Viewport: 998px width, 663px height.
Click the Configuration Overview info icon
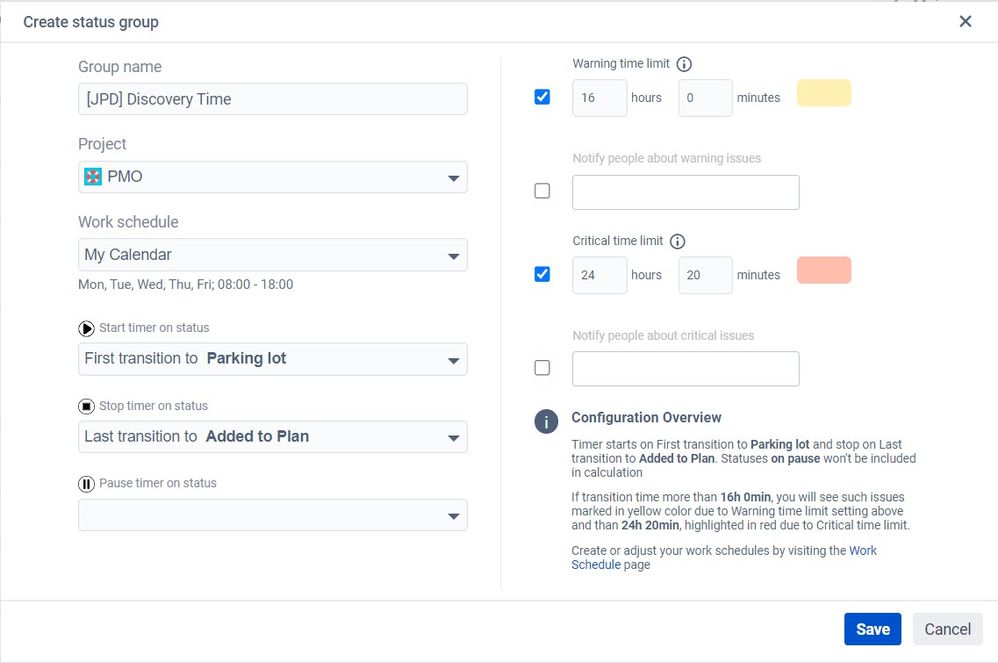pyautogui.click(x=546, y=421)
